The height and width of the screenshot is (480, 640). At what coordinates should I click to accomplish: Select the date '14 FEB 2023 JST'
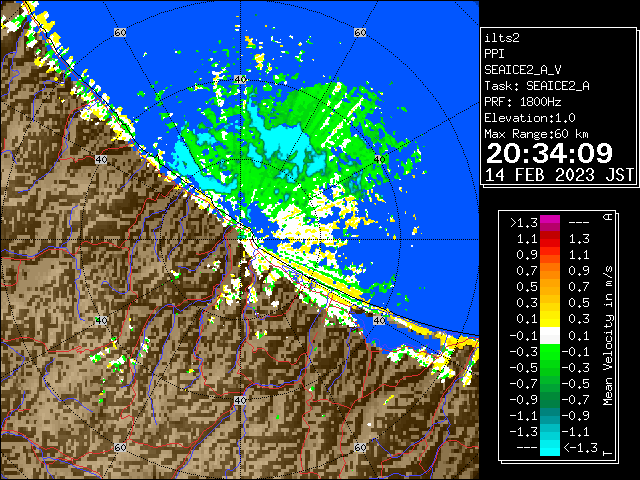point(559,175)
